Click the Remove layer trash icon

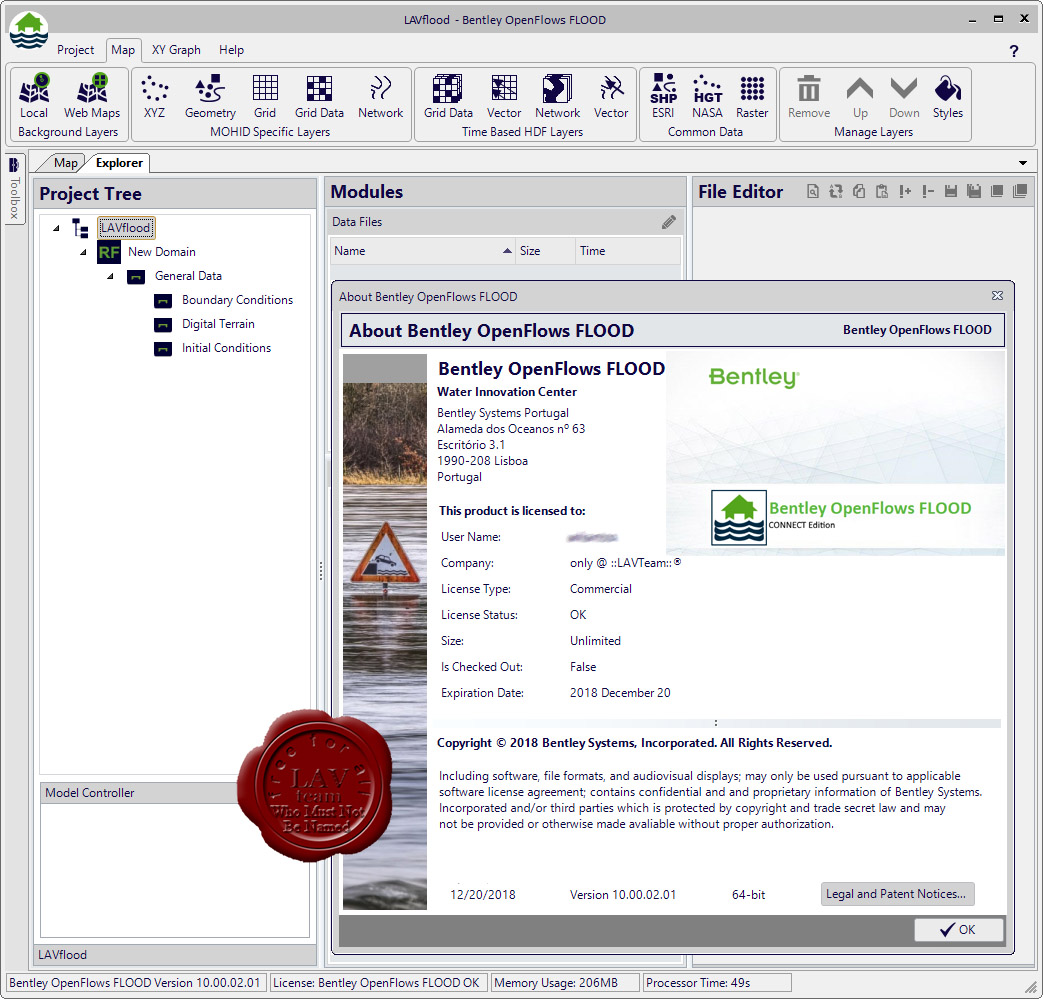point(809,96)
